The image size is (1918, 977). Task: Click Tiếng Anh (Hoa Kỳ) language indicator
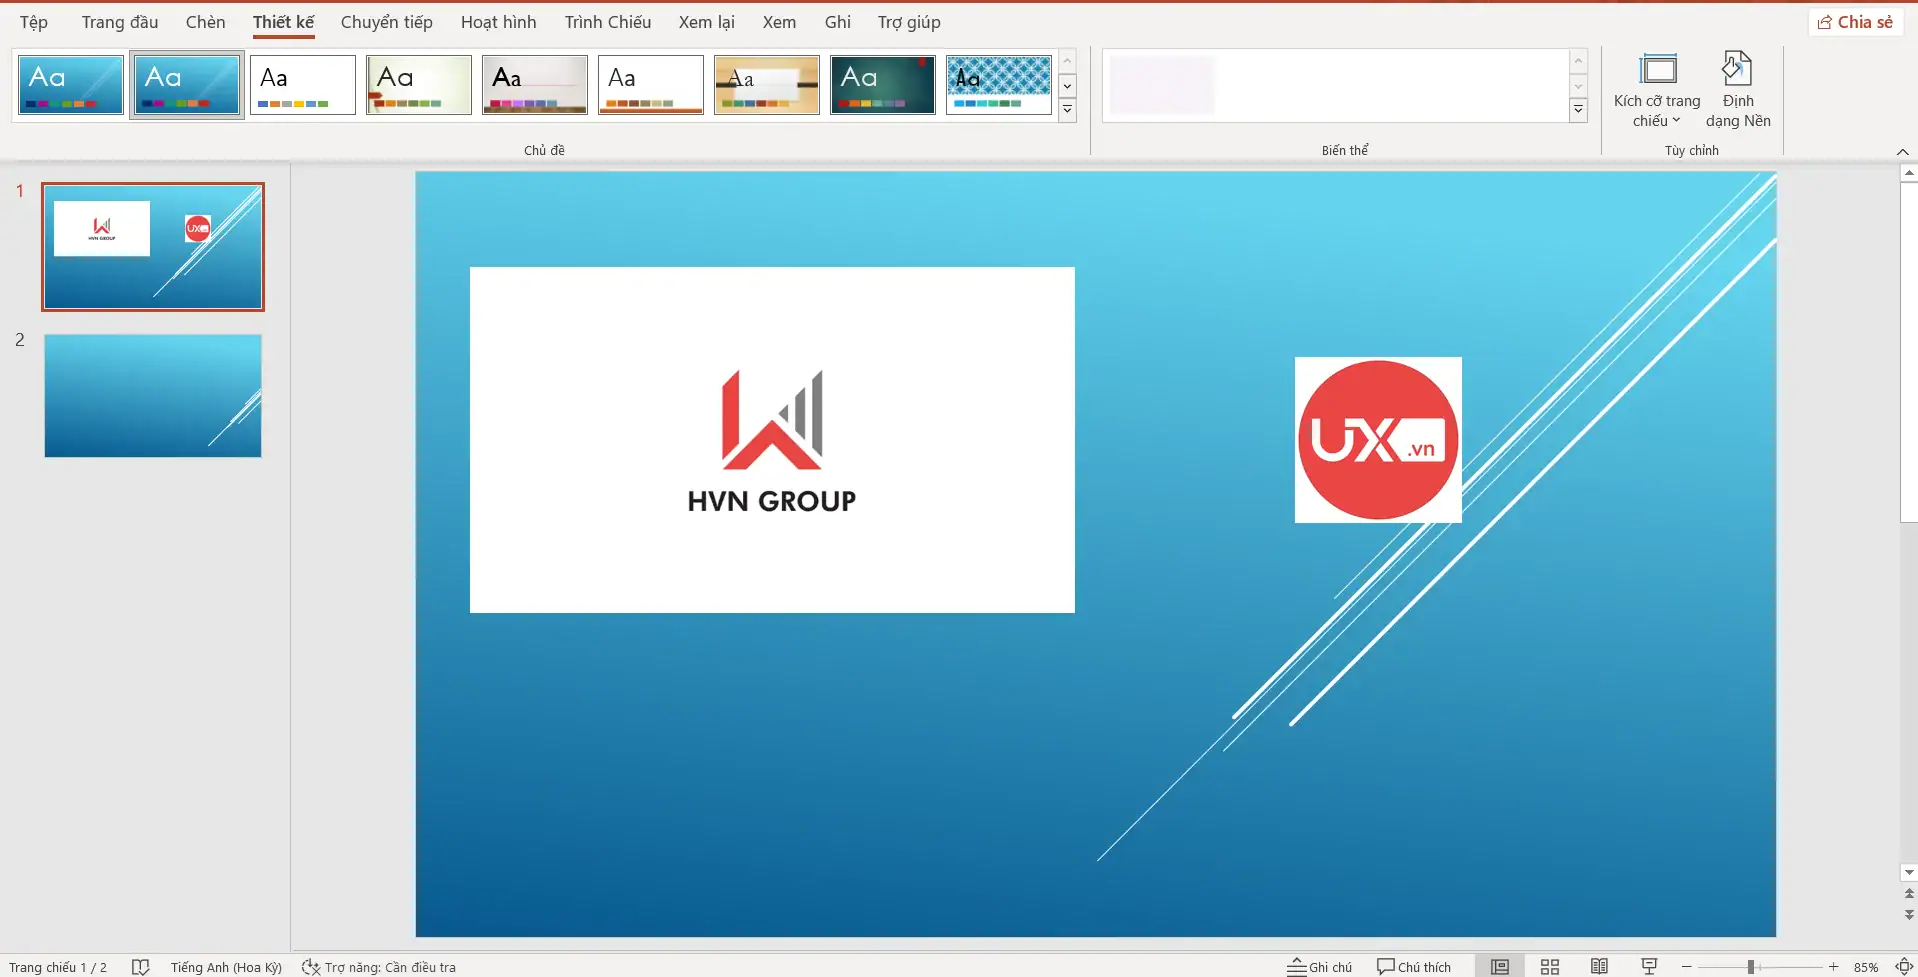click(x=226, y=967)
